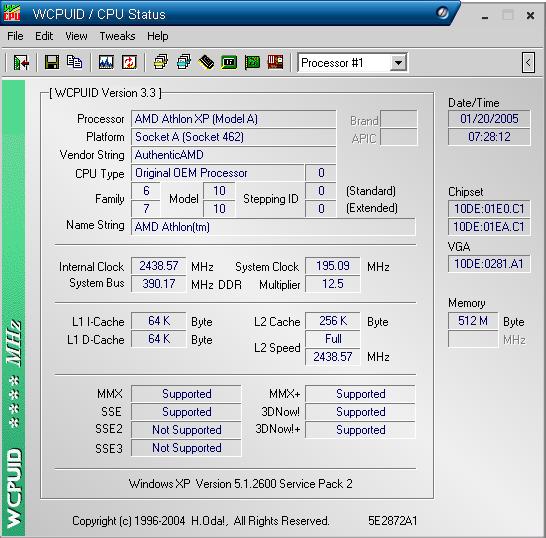Click the L2 Speed Full value
546x538 pixels.
tap(333, 339)
